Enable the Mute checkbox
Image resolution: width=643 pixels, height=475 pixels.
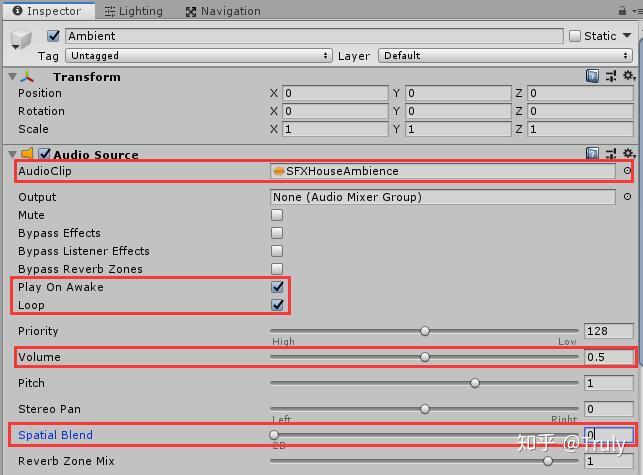pos(277,215)
